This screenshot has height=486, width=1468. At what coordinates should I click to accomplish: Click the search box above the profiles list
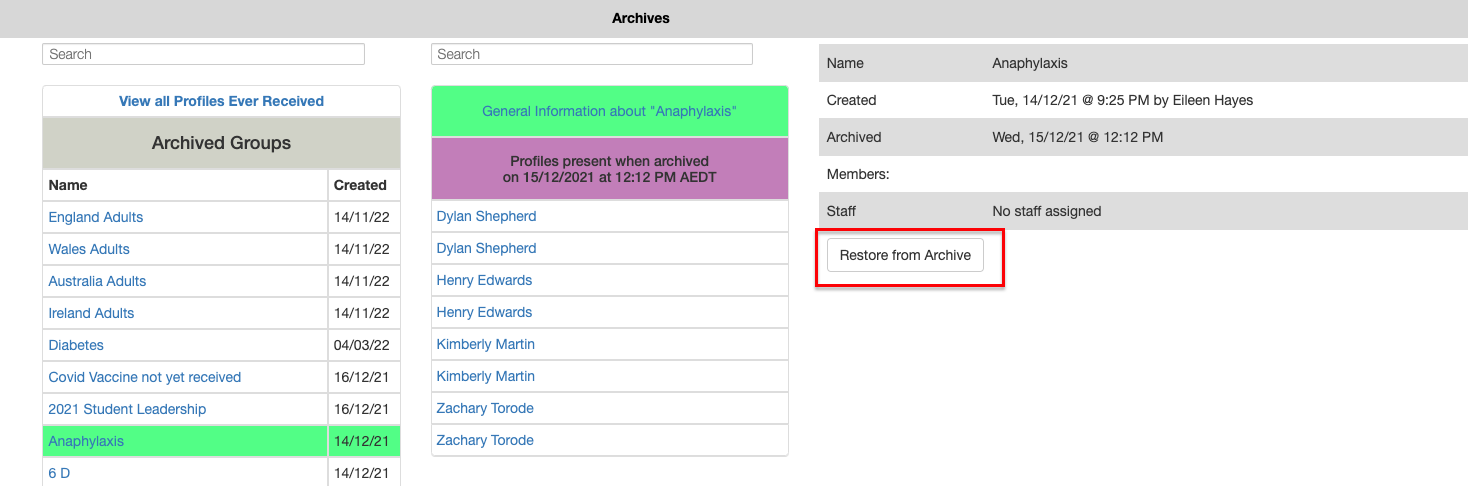click(x=591, y=54)
